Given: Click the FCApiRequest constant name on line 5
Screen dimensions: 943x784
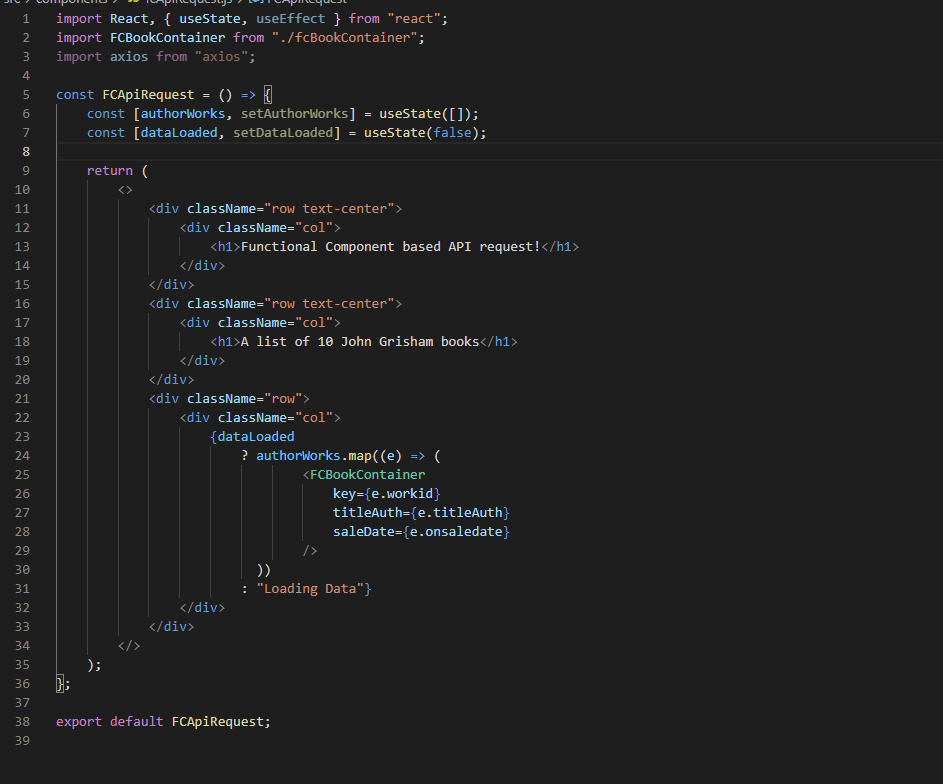Looking at the screenshot, I should 149,95.
